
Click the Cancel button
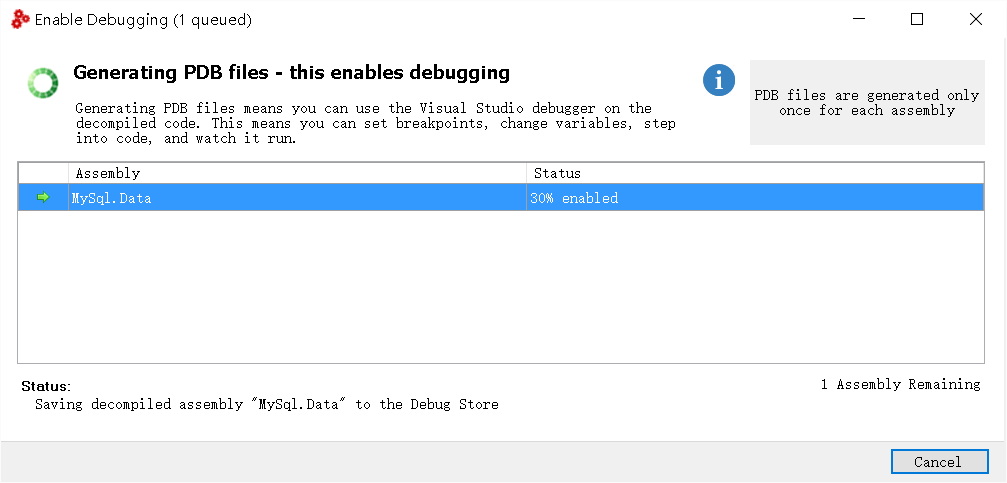click(x=939, y=462)
